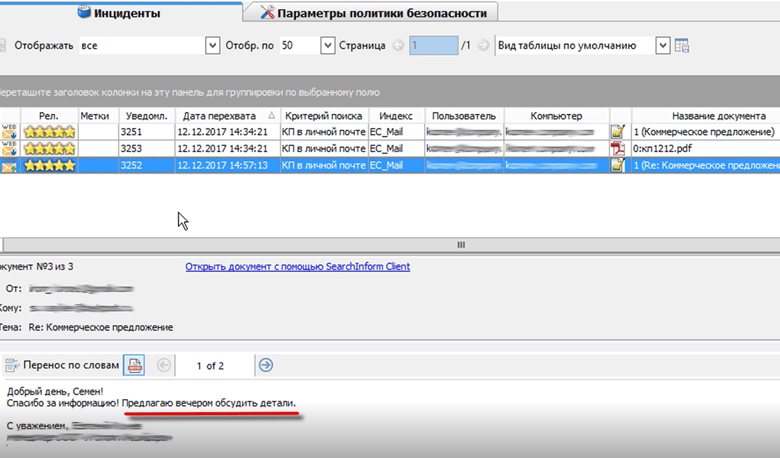This screenshot has height=458, width=780.
Task: Open Вид таблицы по умолчанию dropdown
Action: point(663,46)
